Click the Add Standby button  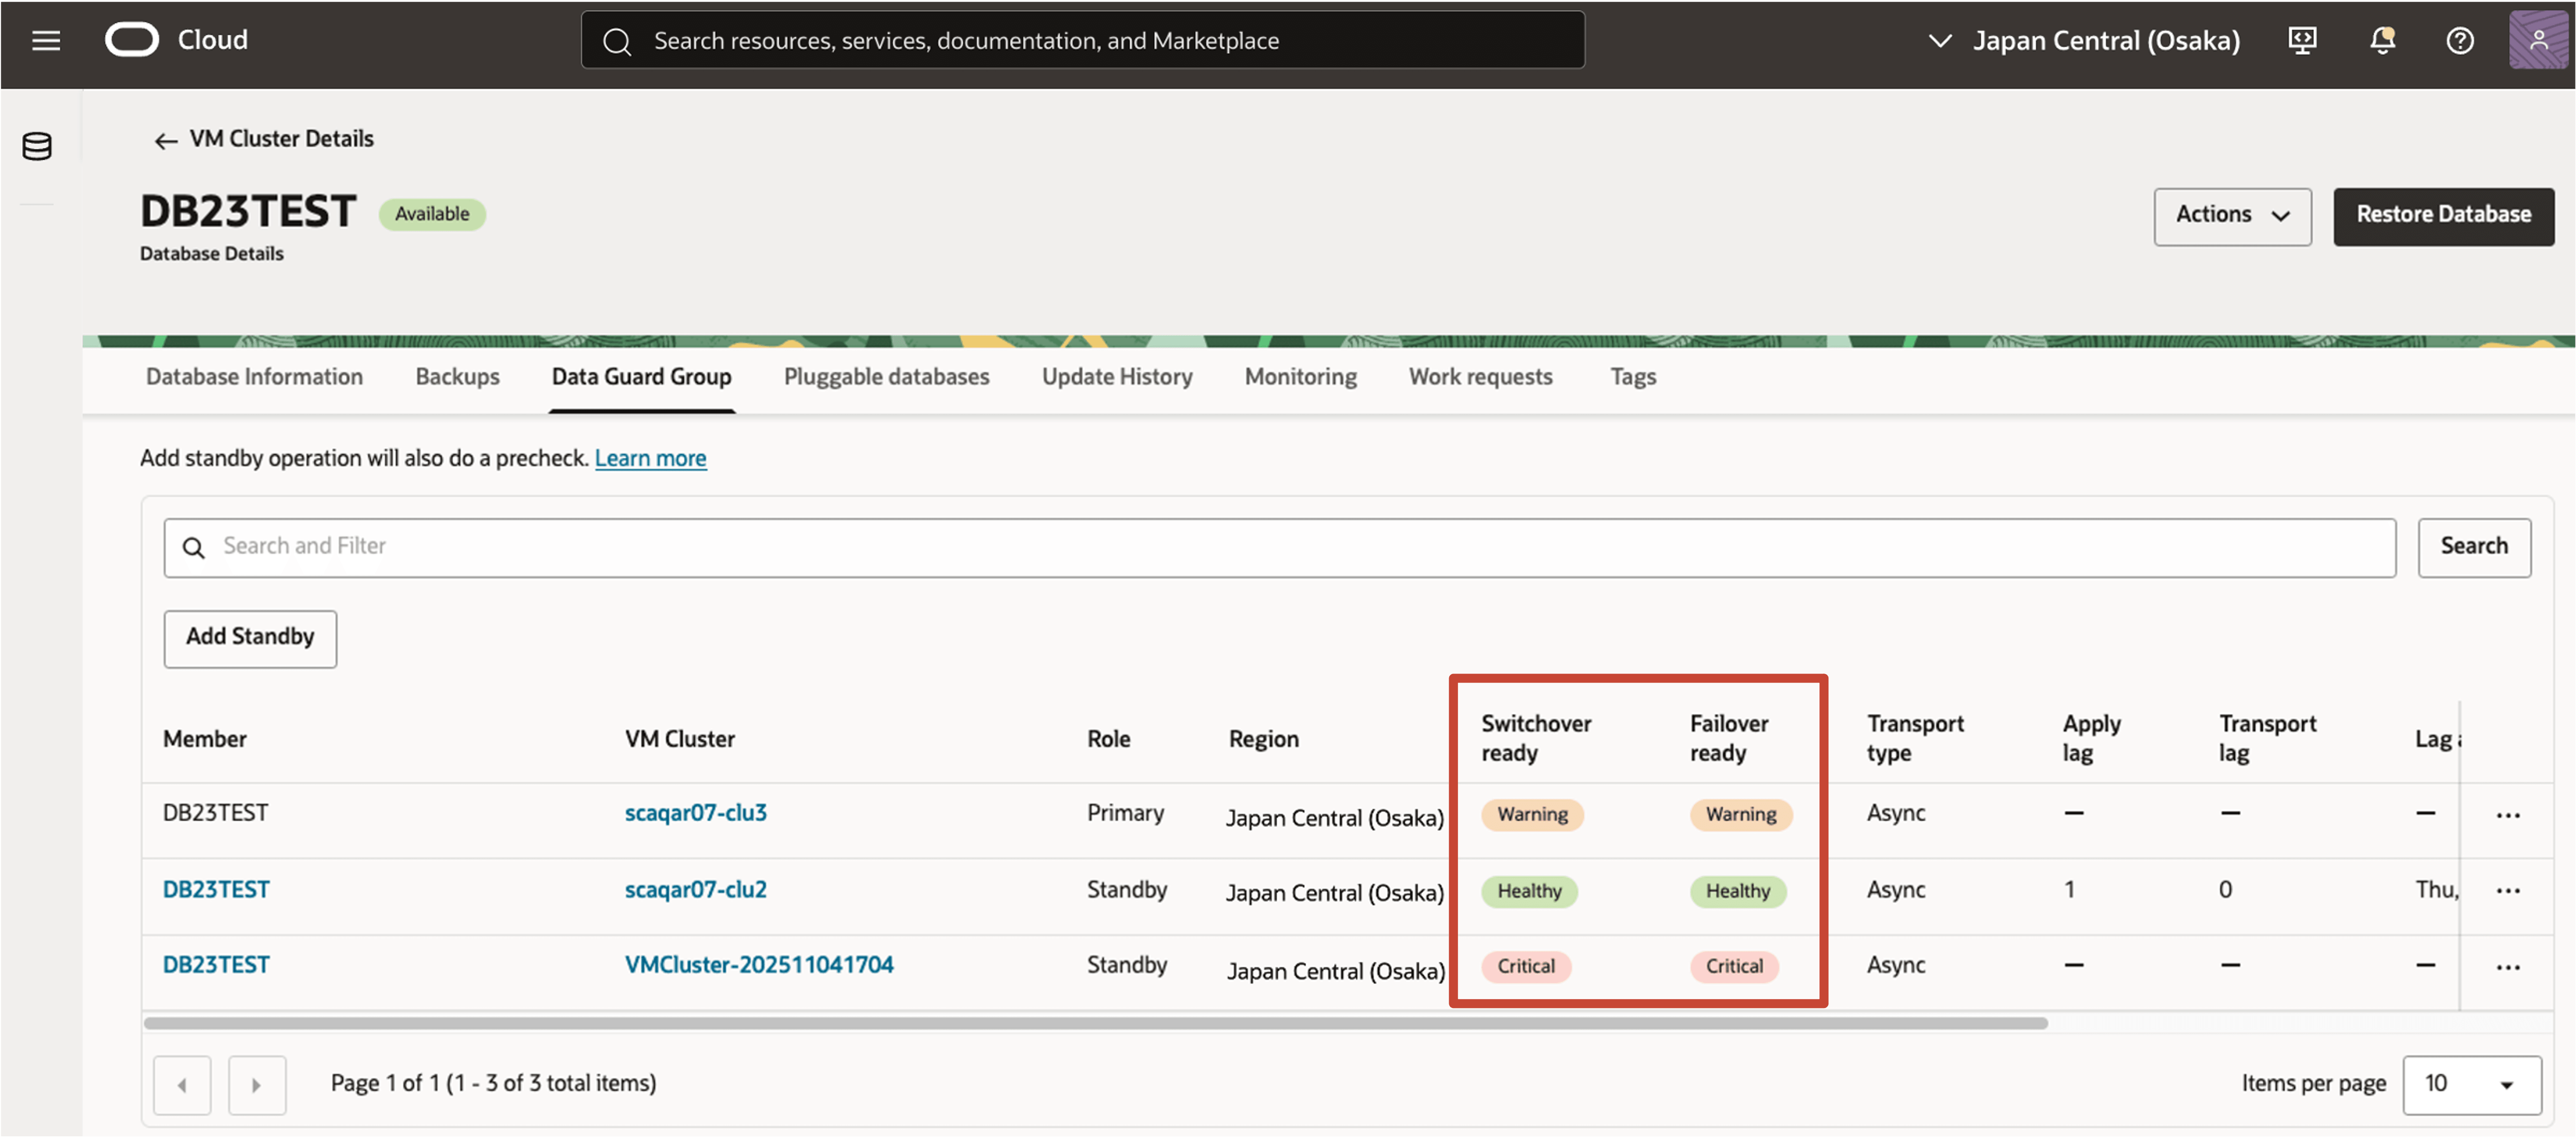250,637
